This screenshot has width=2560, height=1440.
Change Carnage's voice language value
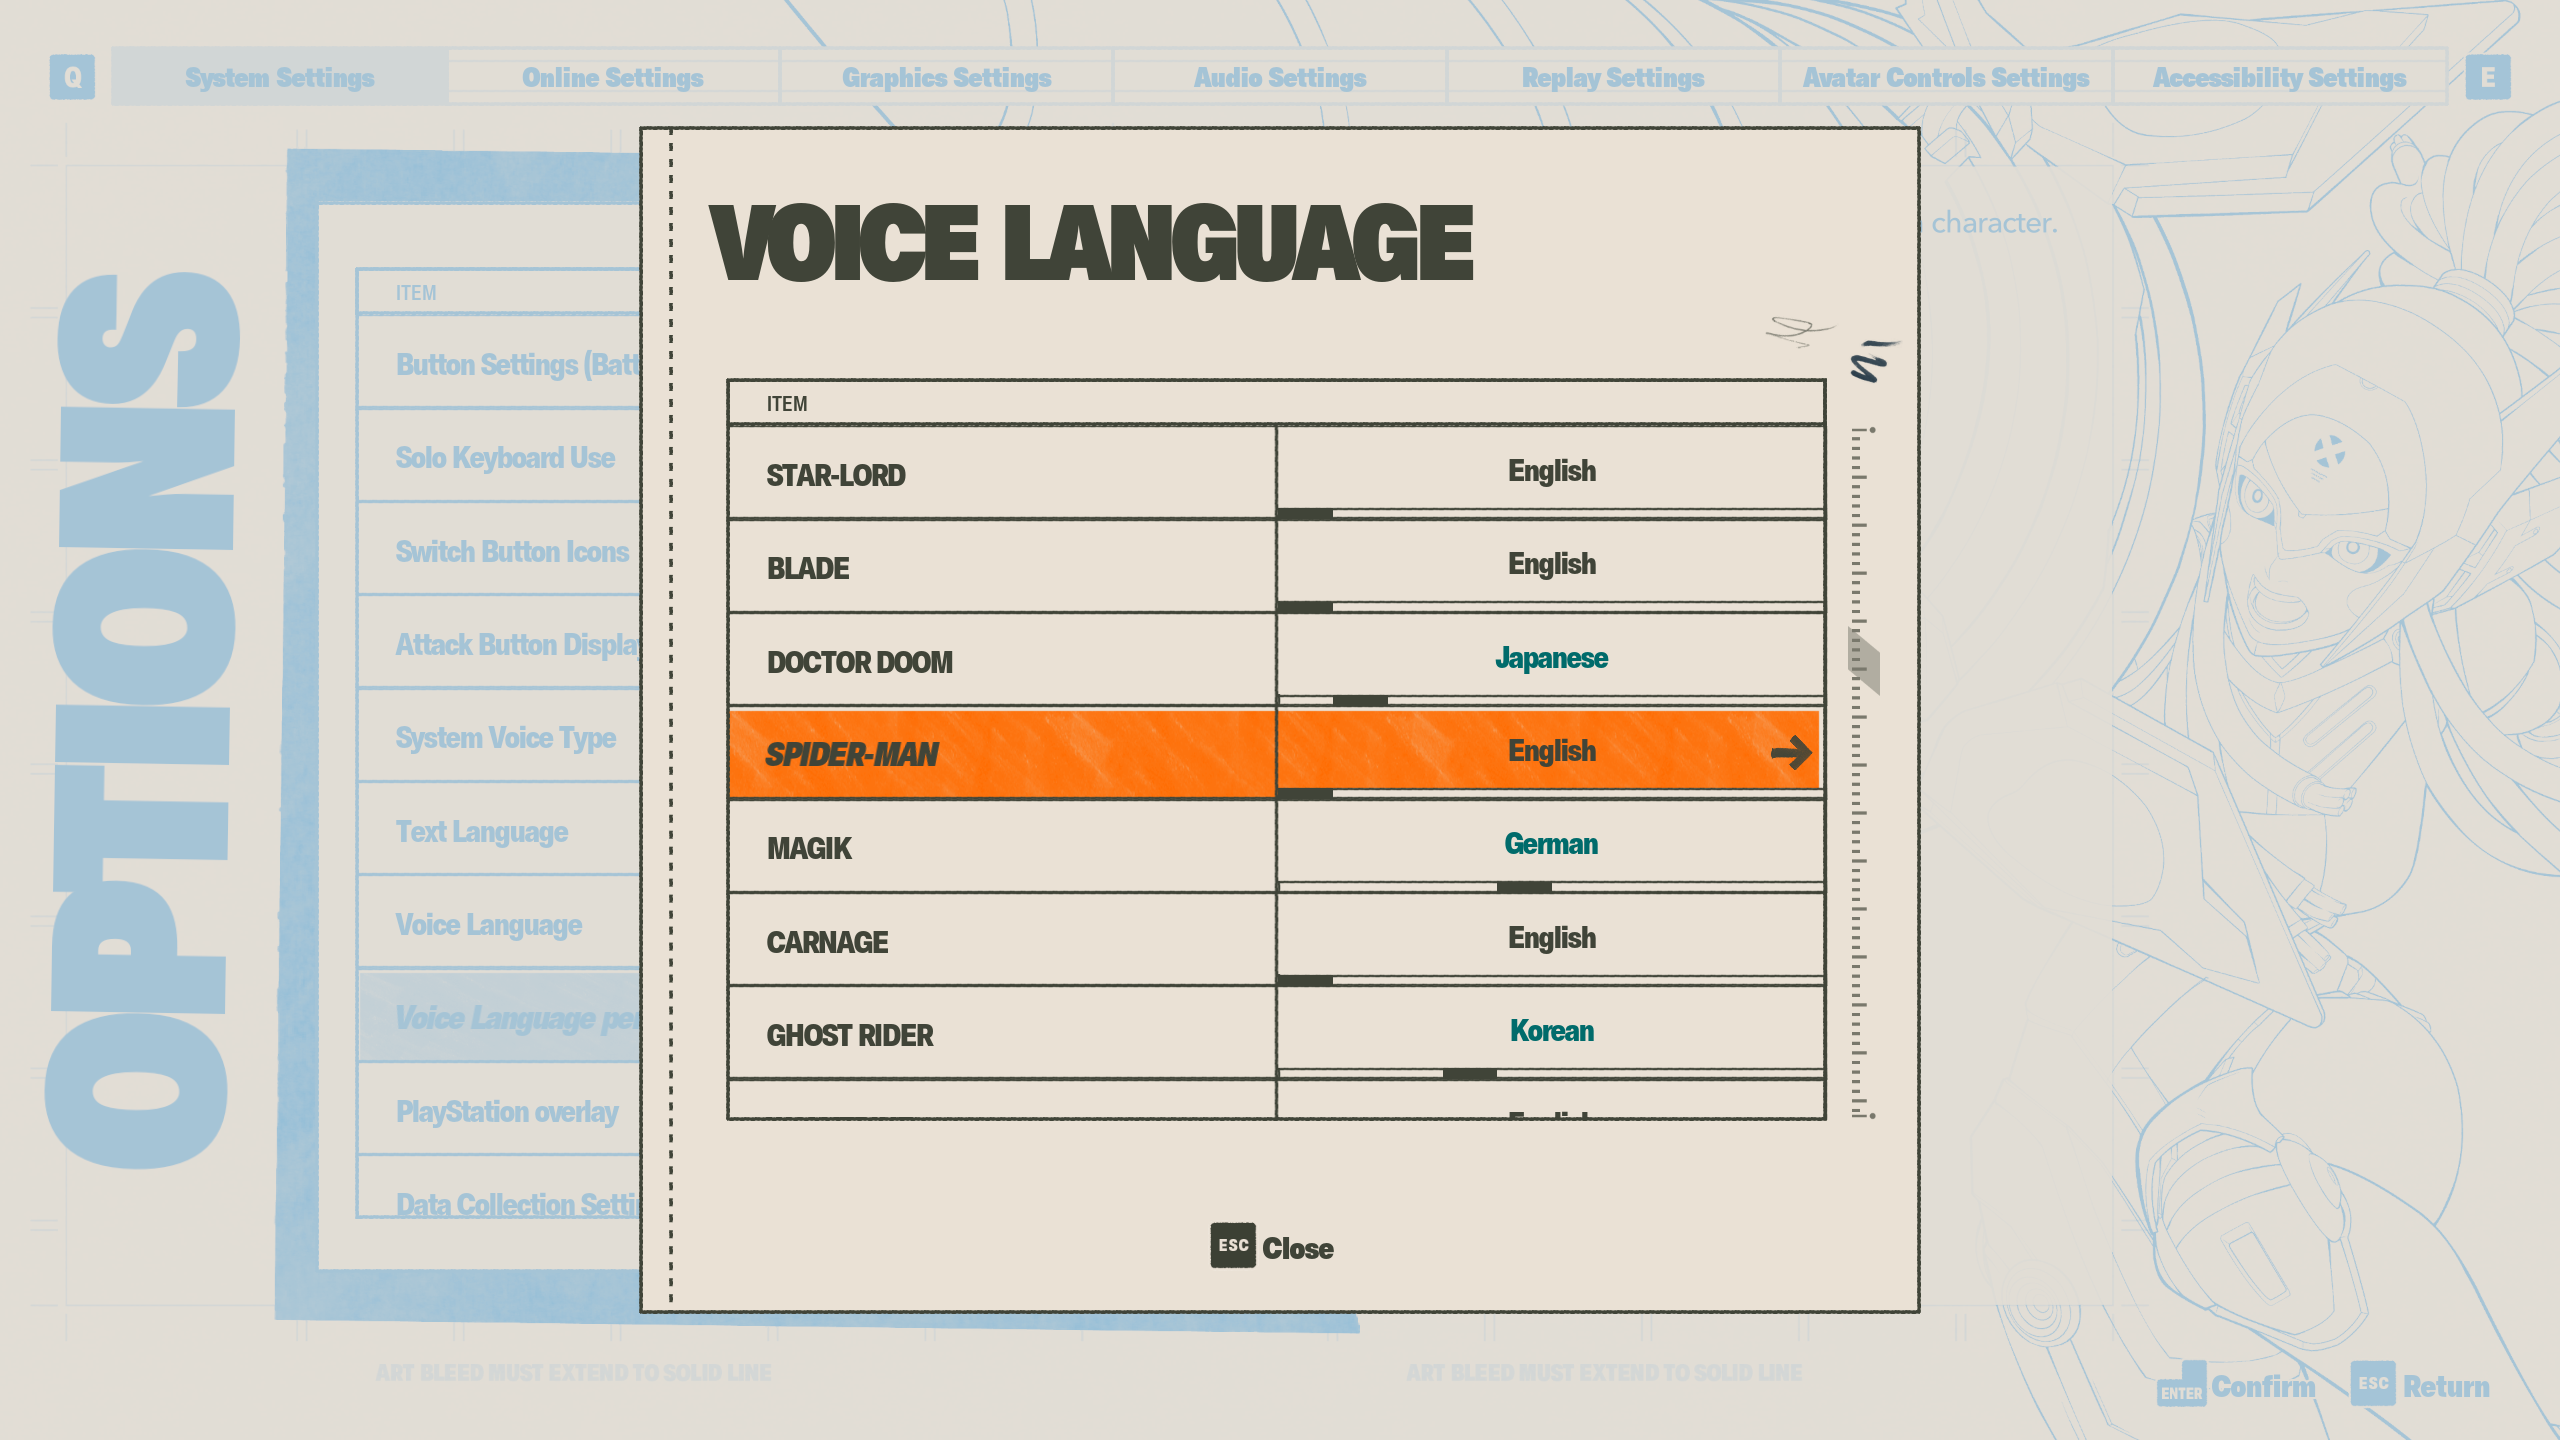tap(1551, 938)
